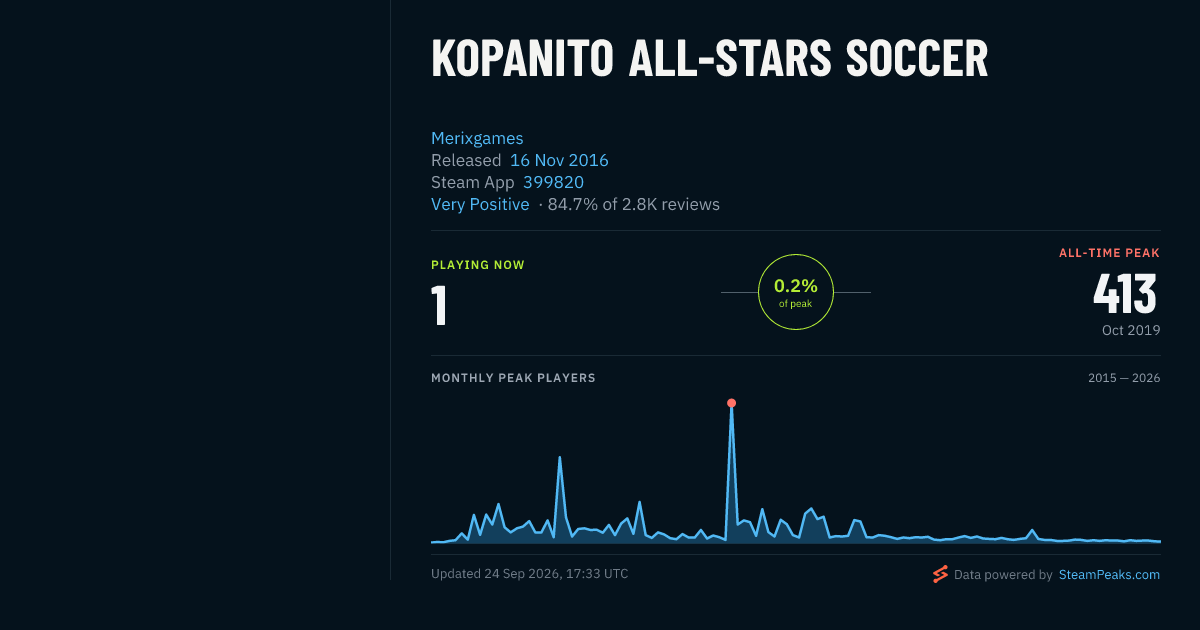Click the Kopanito All-Stars Soccer title
Viewport: 1200px width, 630px height.
pyautogui.click(x=709, y=60)
